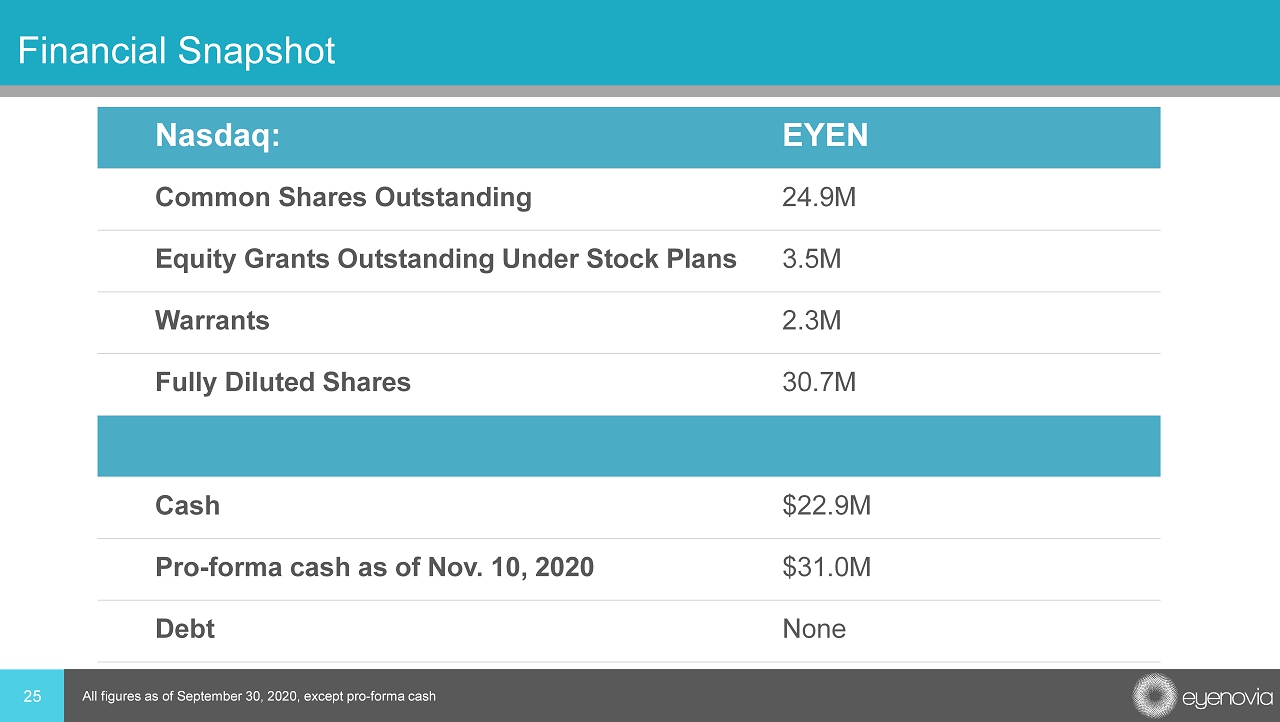Click the slide number 25 badge

(x=32, y=696)
